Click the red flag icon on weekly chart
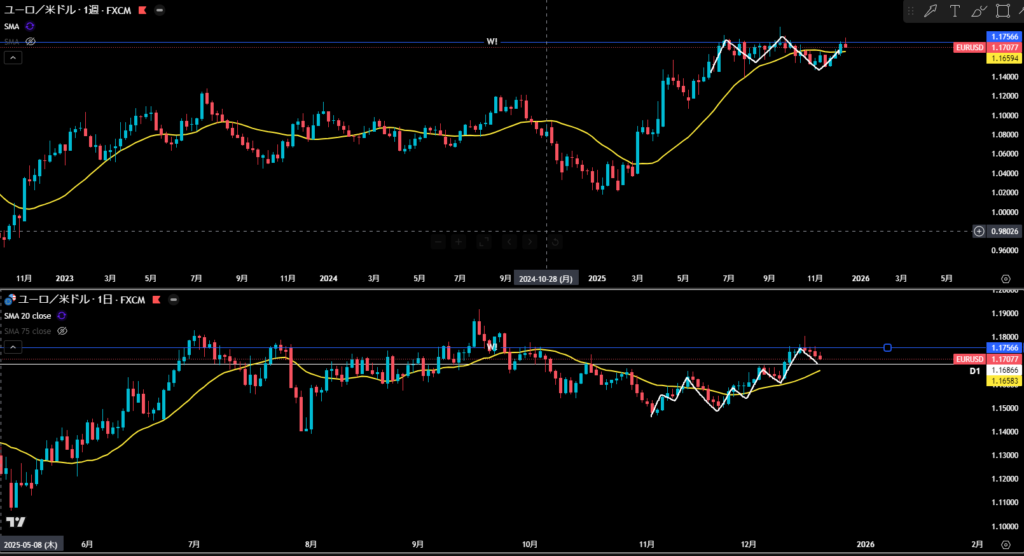Image resolution: width=1024 pixels, height=556 pixels. (x=142, y=10)
